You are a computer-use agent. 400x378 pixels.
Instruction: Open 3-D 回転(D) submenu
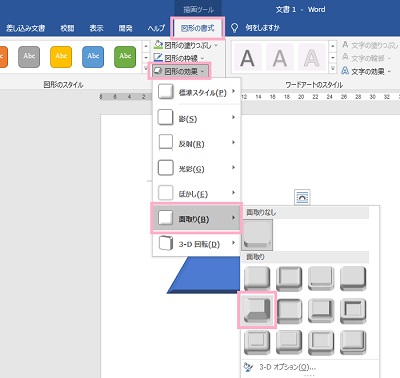[x=197, y=244]
